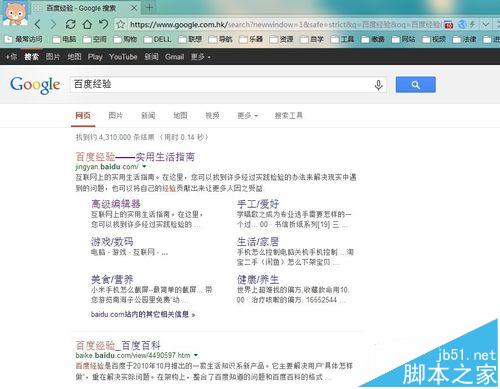Open the 自学 bookmark folder
500x389 pixels.
312,39
